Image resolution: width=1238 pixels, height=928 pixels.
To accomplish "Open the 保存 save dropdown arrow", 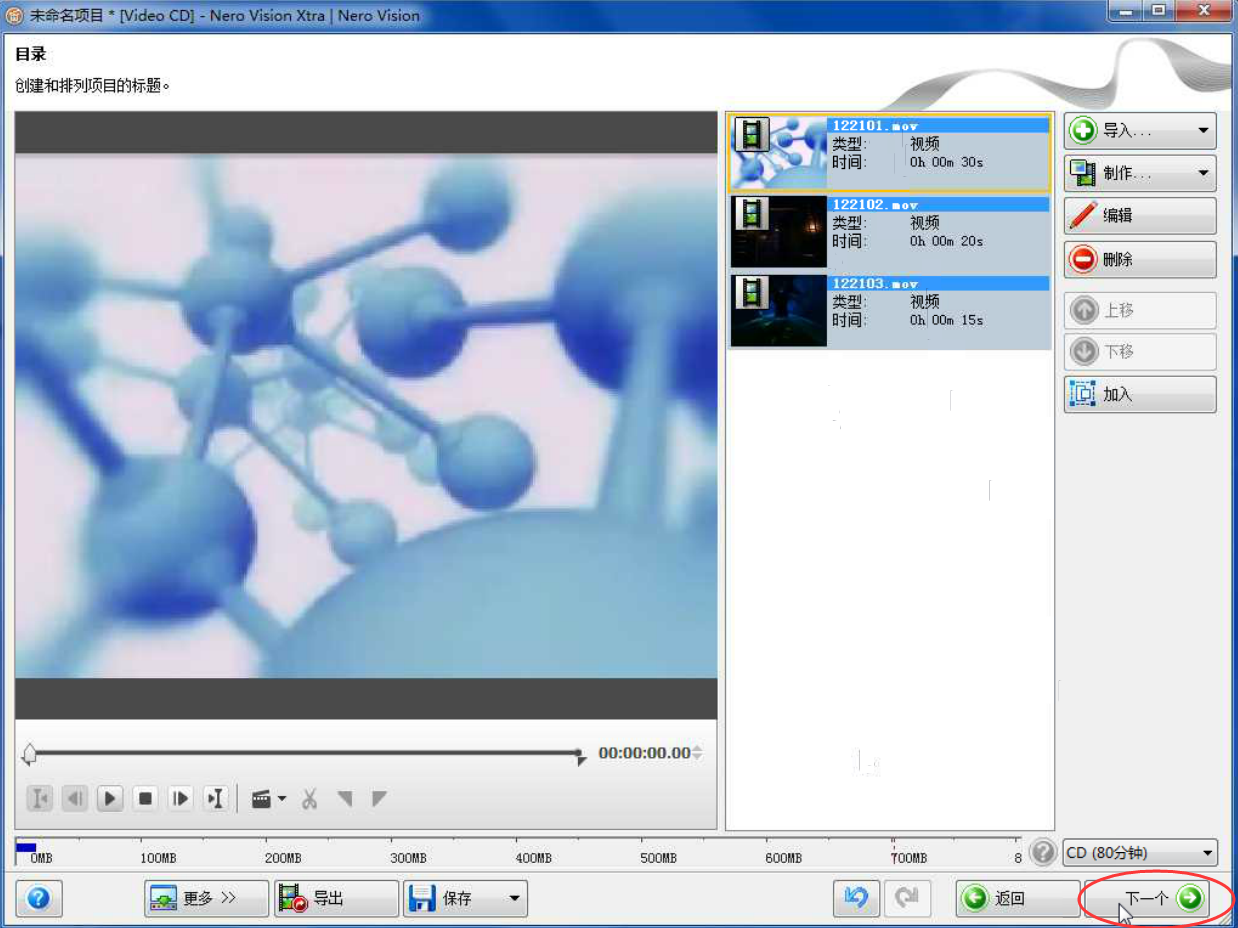I will pyautogui.click(x=515, y=898).
